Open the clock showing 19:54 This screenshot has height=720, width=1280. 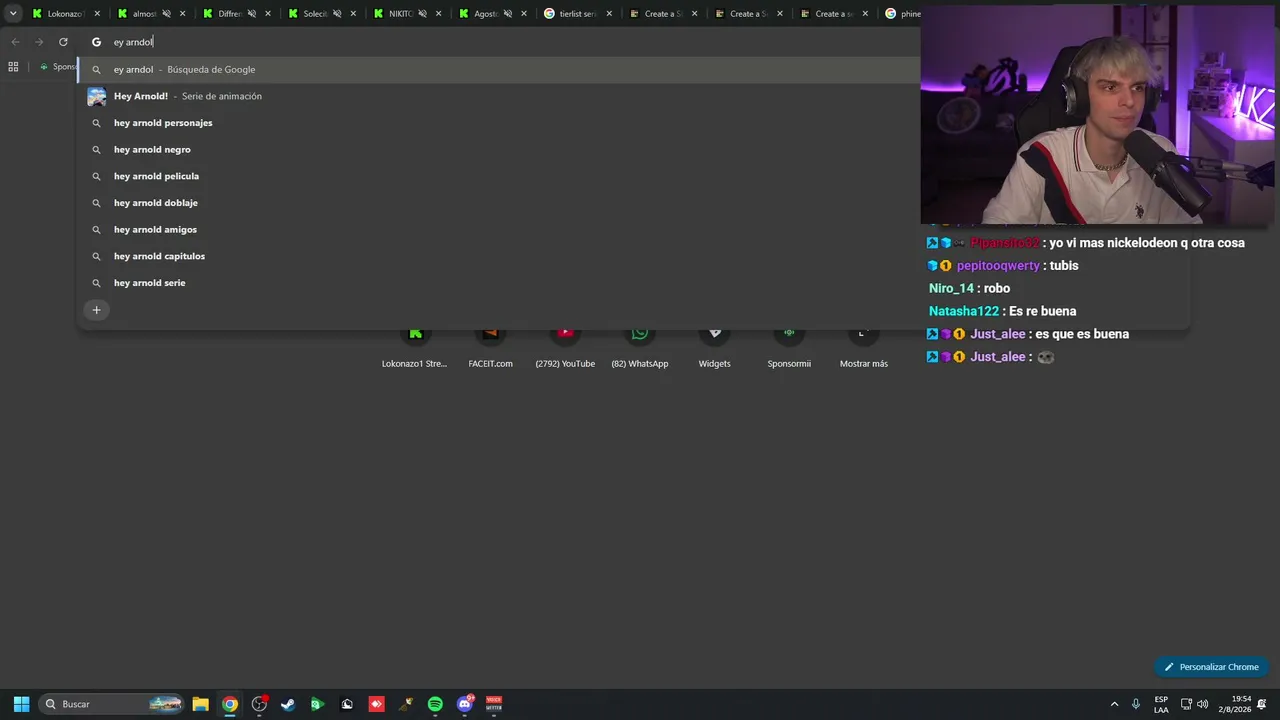[1233, 704]
